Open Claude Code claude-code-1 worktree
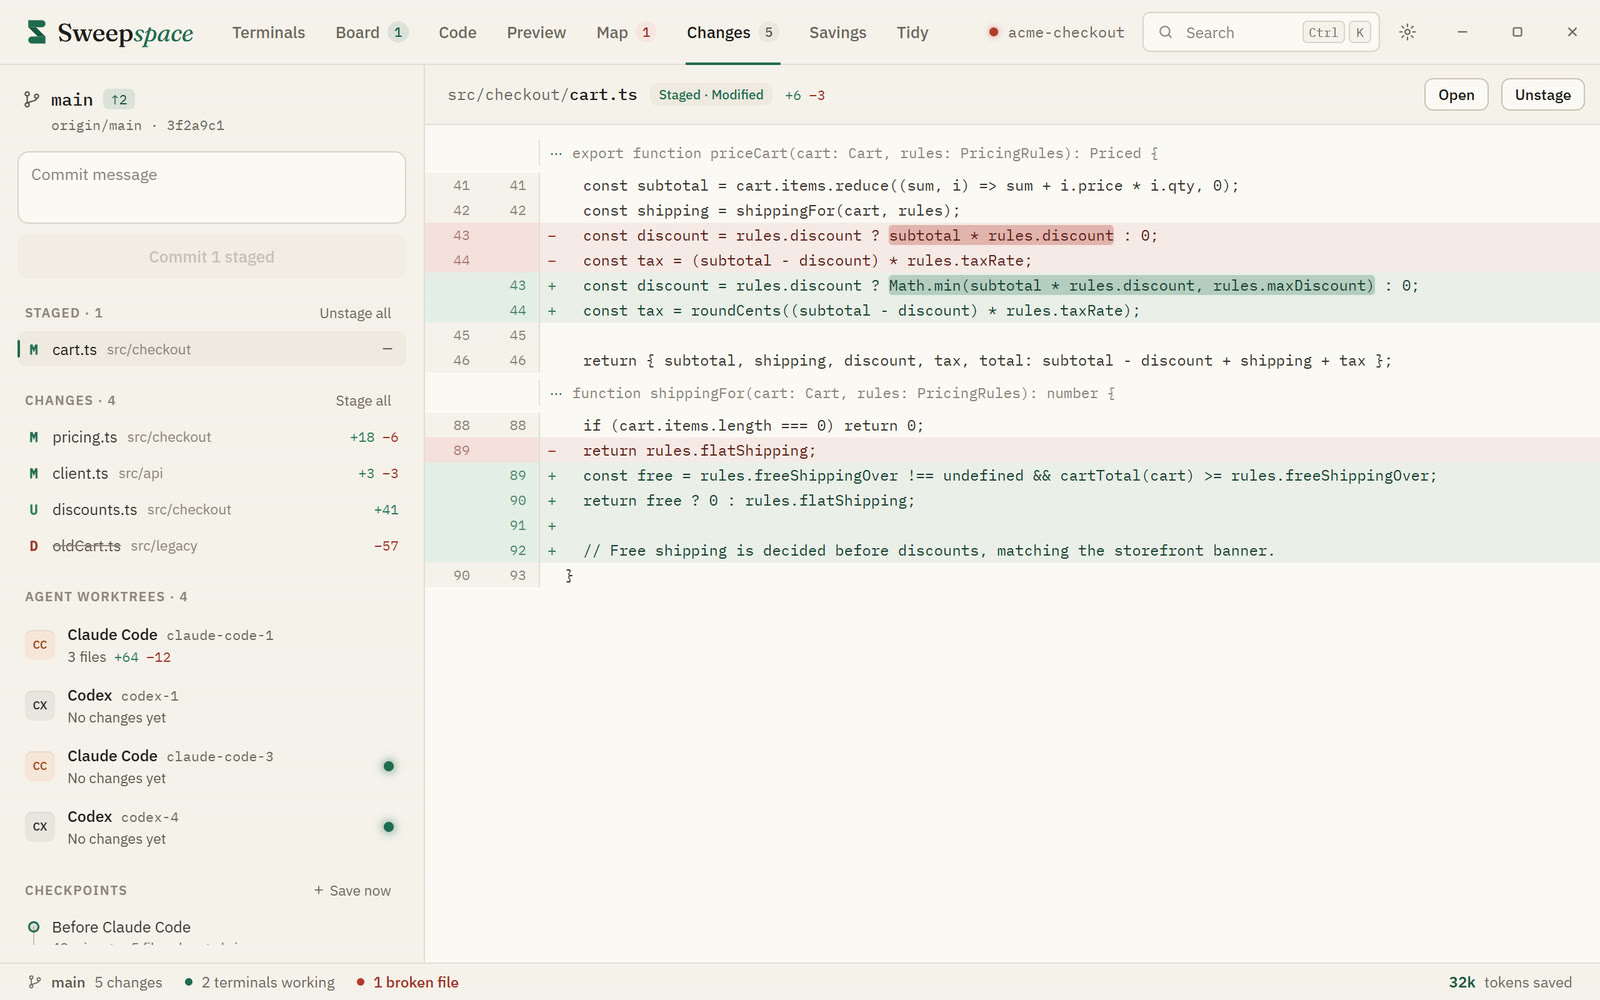This screenshot has height=1000, width=1600. (212, 645)
